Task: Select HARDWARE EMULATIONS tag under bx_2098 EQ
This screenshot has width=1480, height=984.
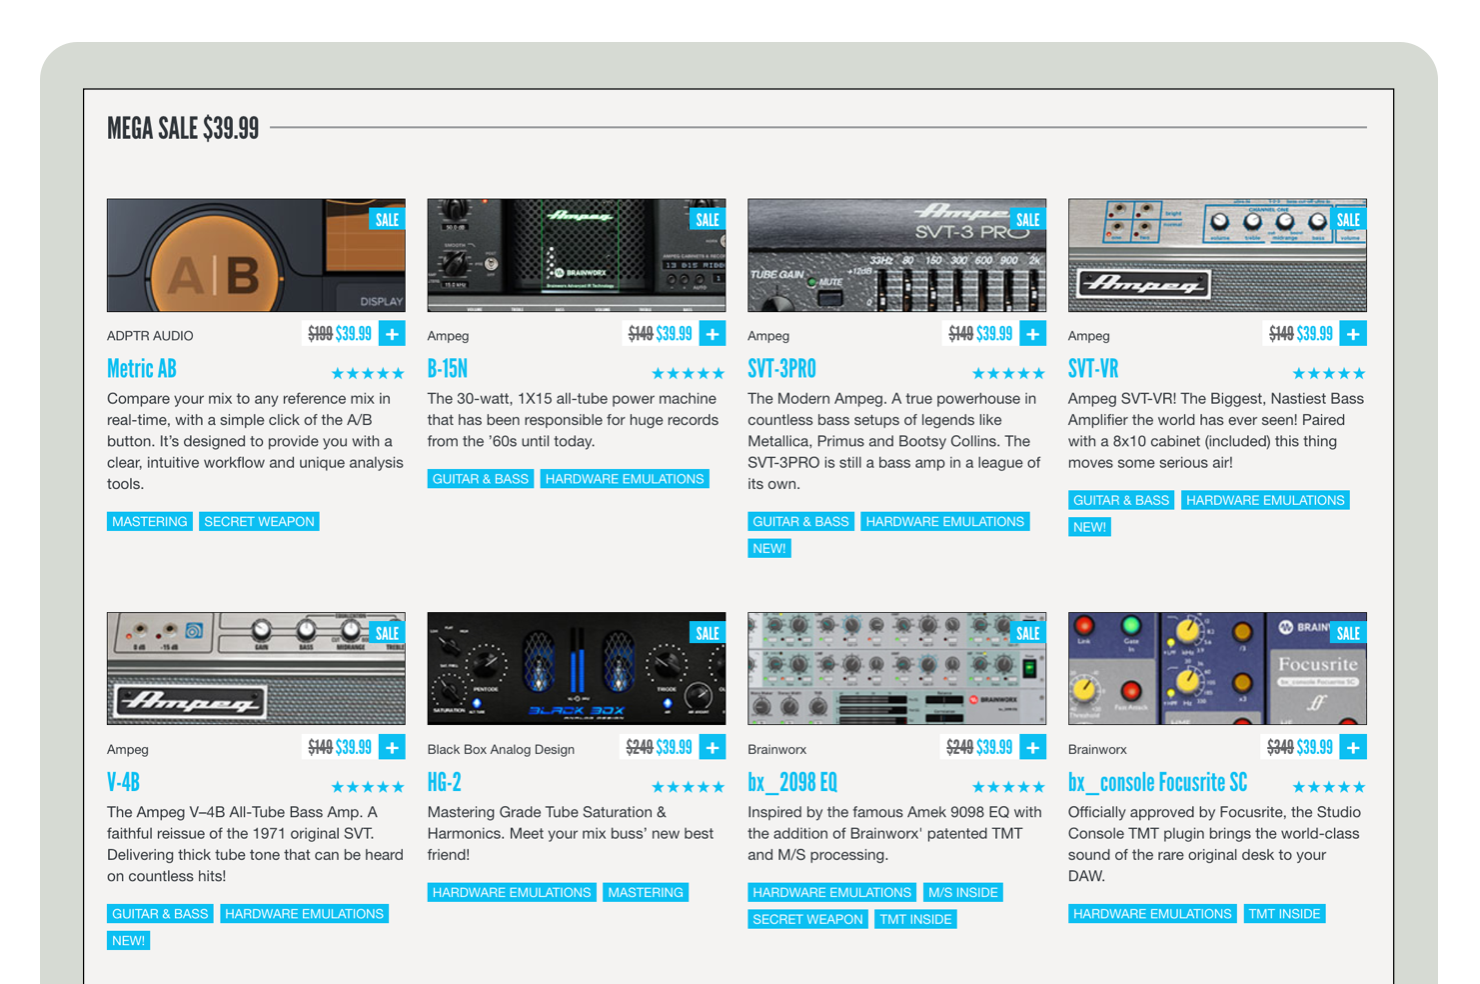Action: pos(832,892)
